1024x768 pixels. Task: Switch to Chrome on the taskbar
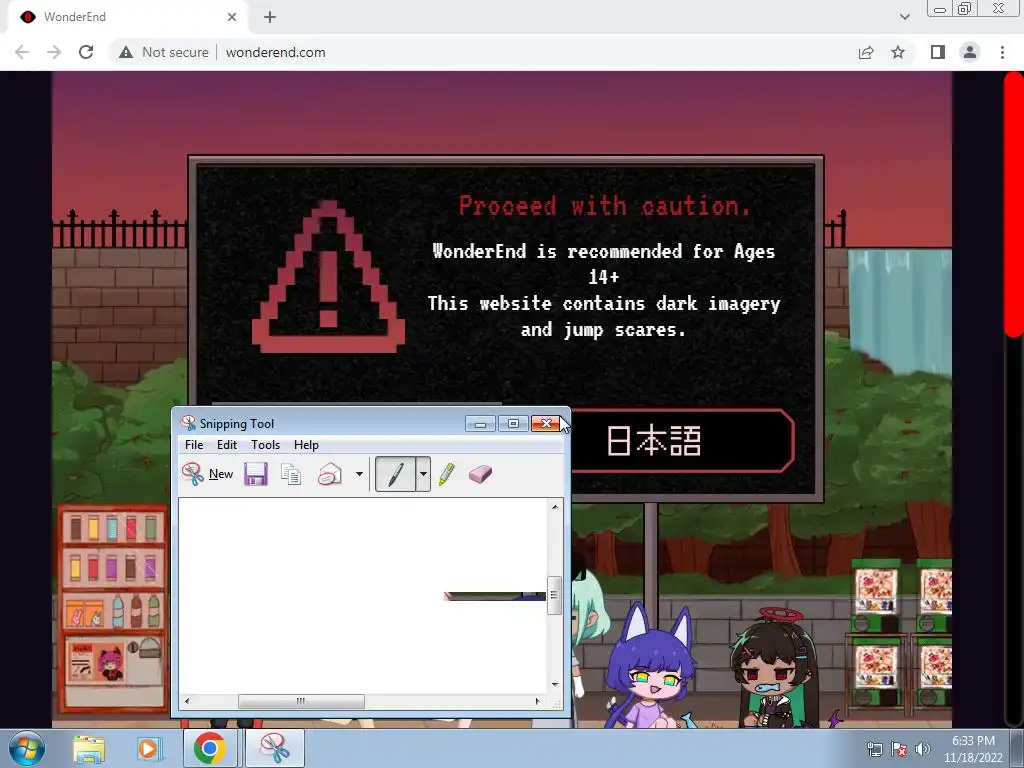tap(210, 749)
